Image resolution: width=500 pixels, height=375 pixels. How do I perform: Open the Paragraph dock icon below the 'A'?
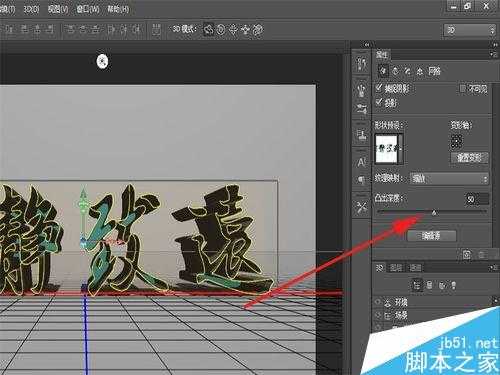[361, 180]
